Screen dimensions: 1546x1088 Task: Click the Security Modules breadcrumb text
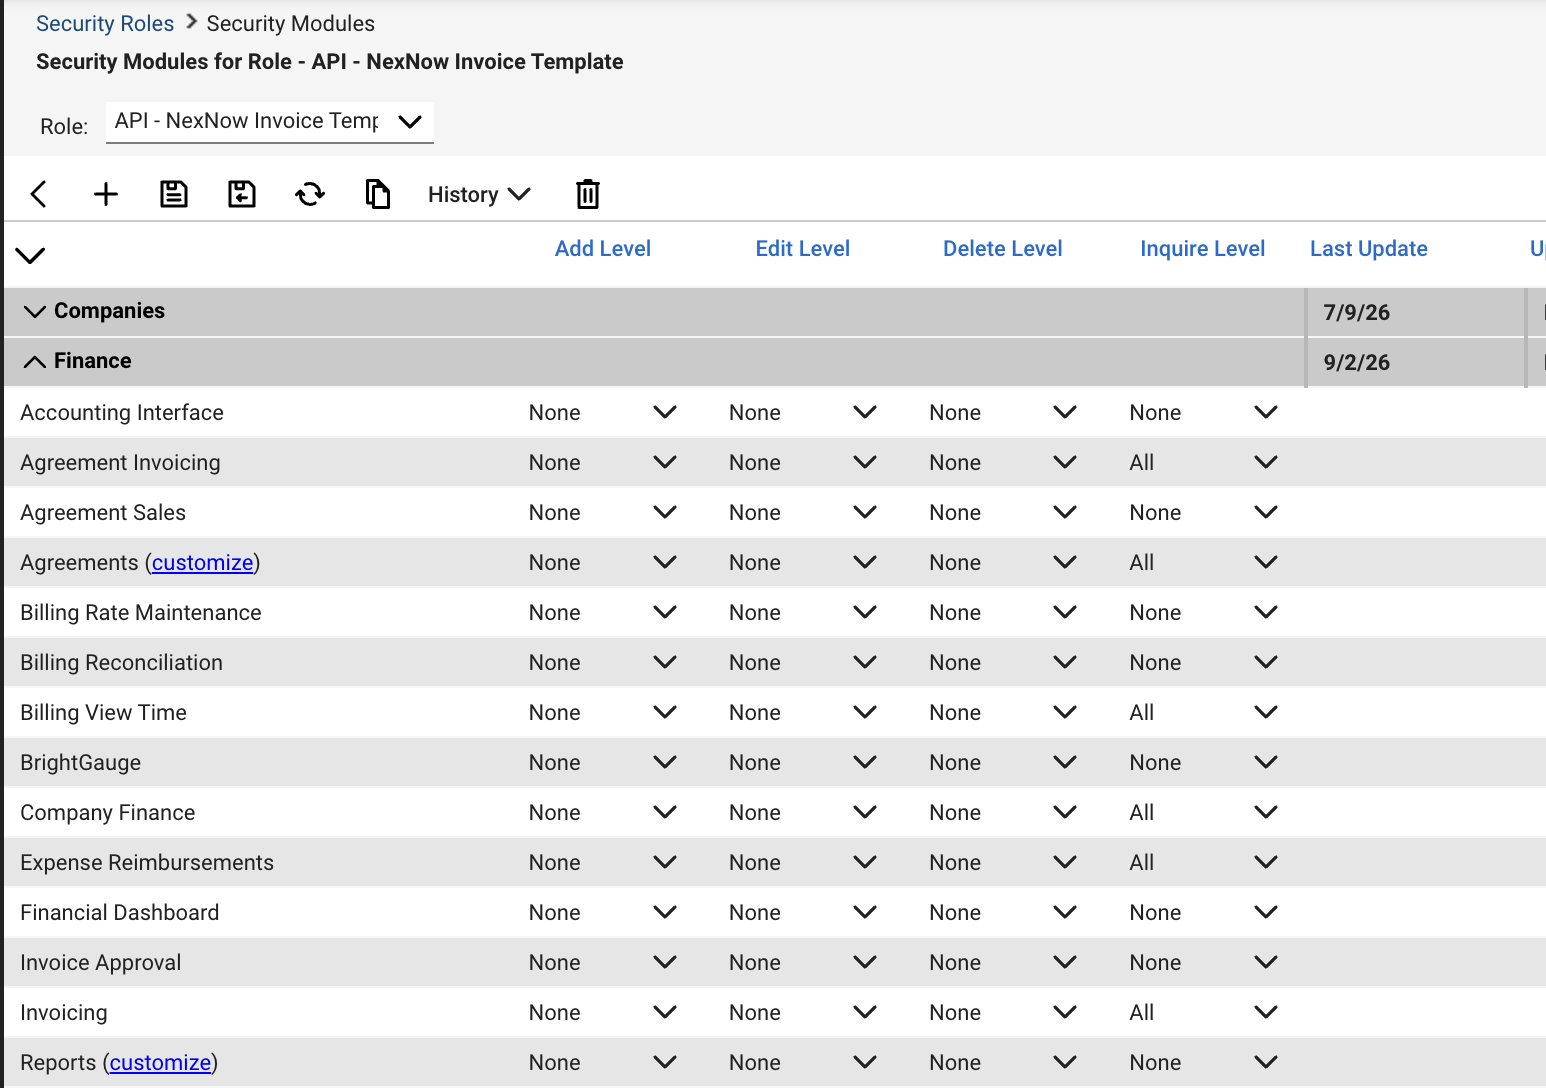coord(291,23)
